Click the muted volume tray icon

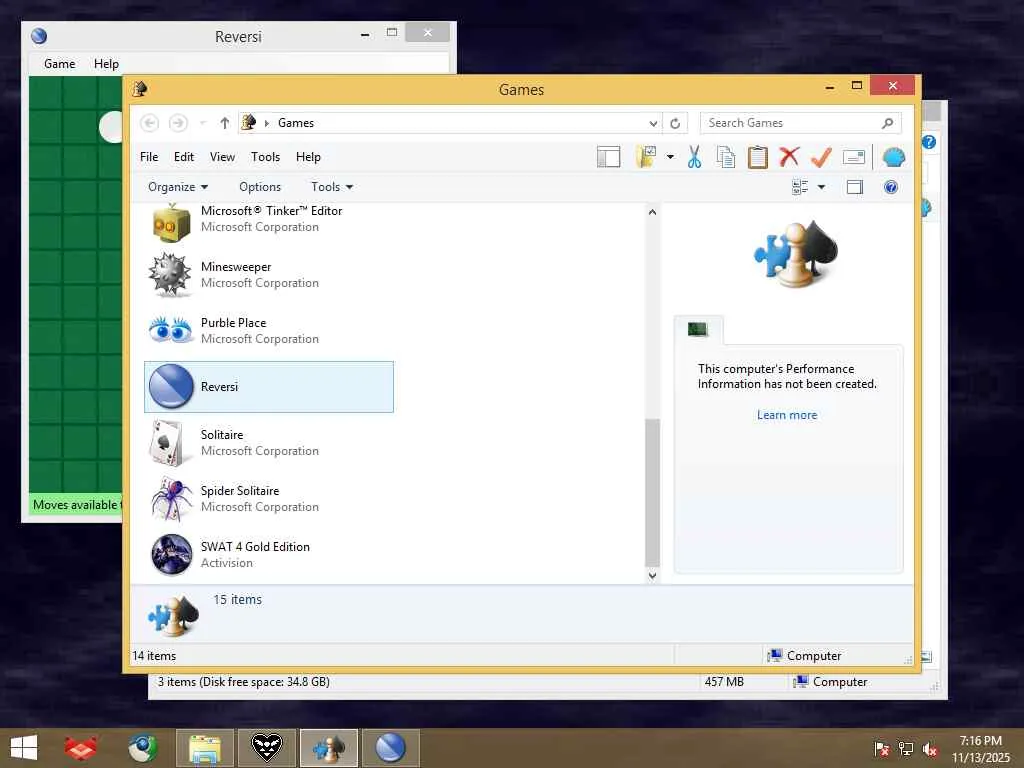pos(930,749)
